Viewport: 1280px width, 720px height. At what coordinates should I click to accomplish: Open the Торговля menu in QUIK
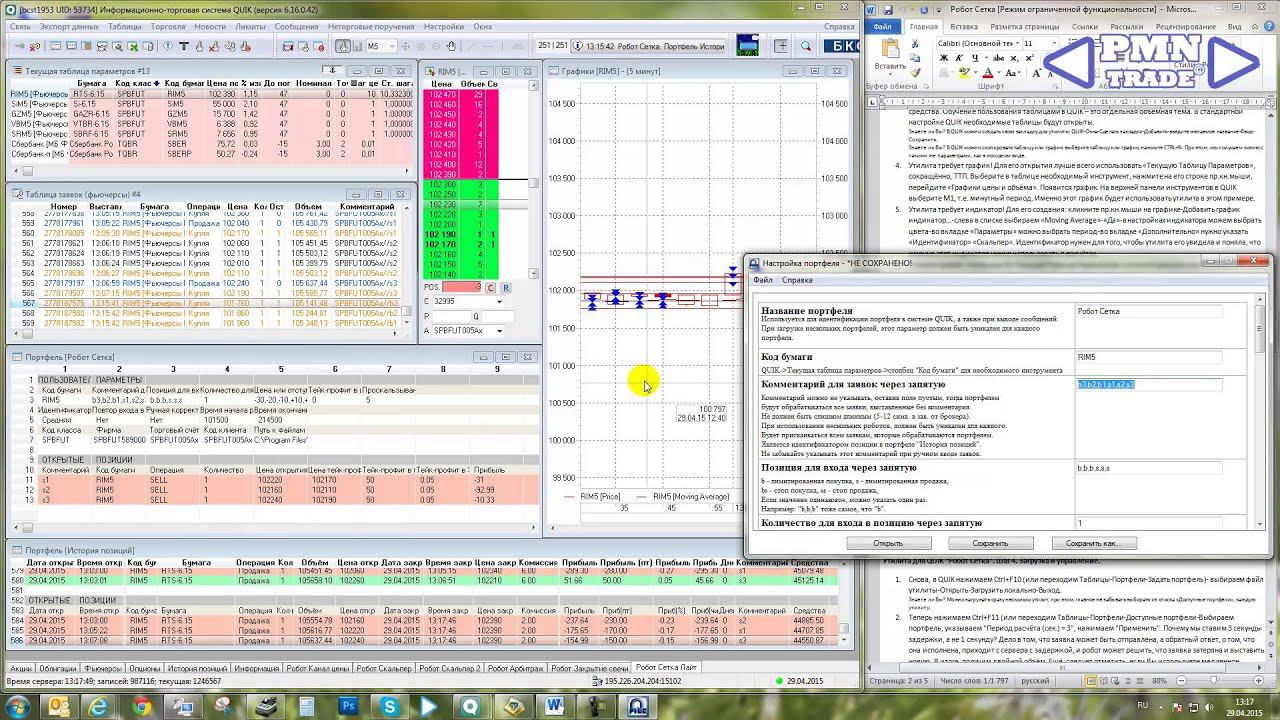click(x=167, y=27)
